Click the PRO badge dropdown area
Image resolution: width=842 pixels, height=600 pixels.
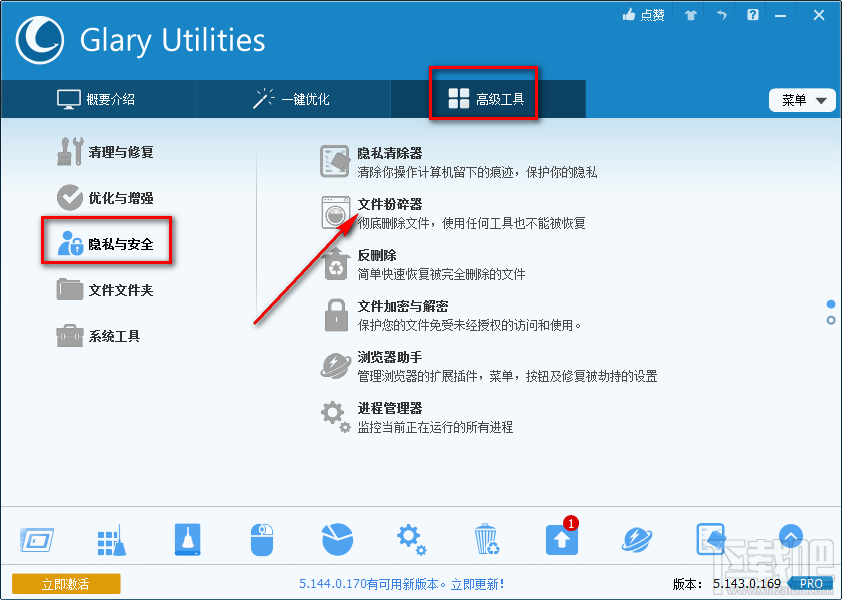click(x=810, y=583)
